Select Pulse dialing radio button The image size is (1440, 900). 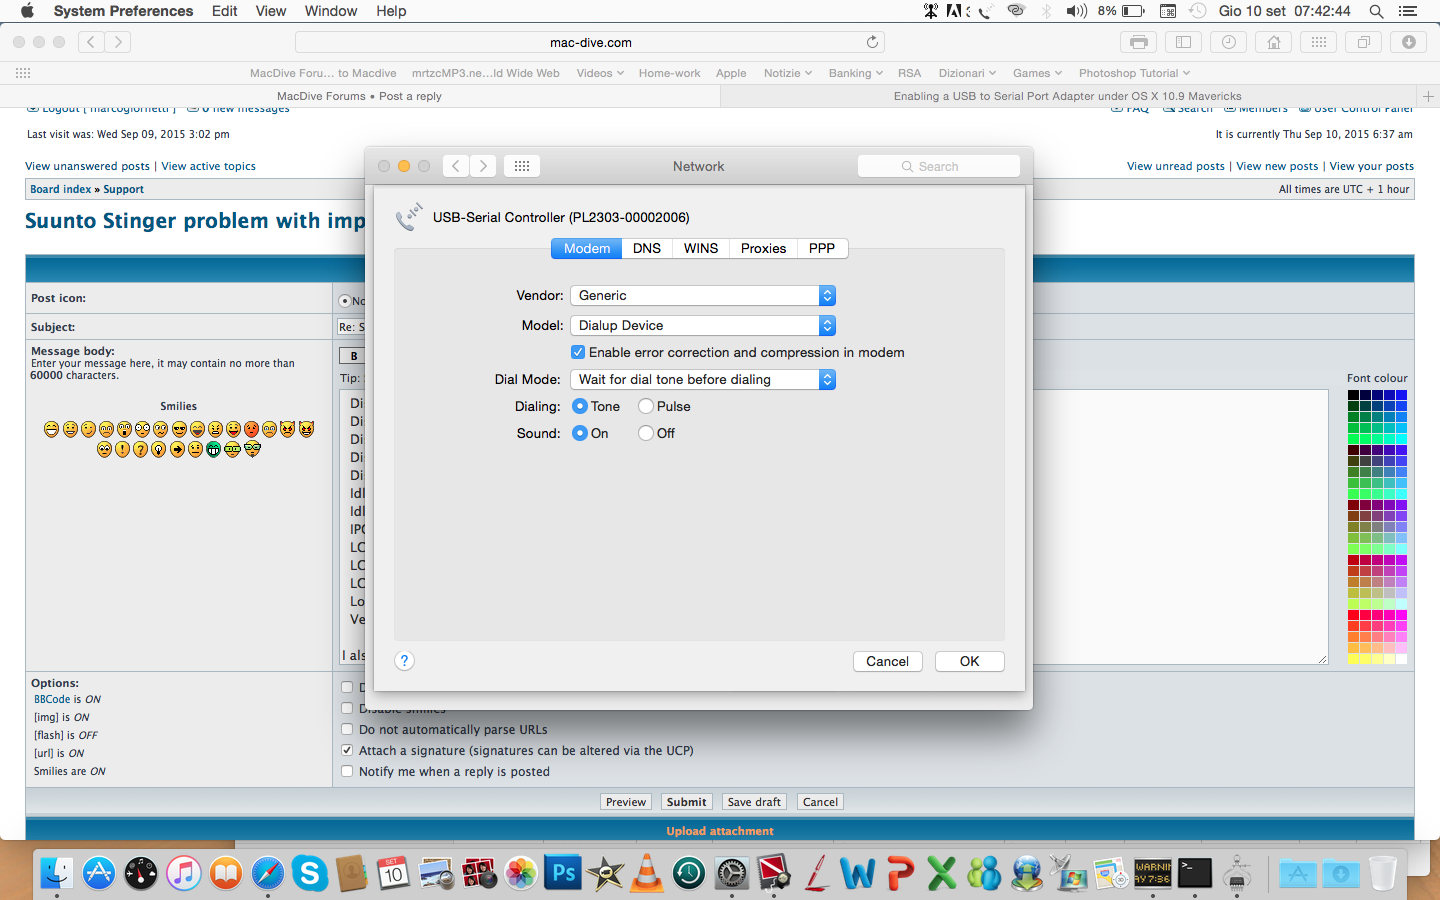(x=646, y=406)
